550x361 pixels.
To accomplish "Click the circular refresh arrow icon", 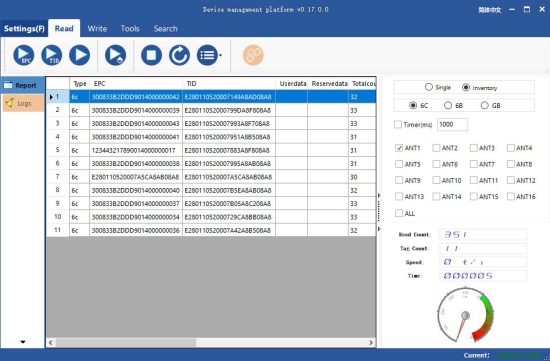I will (179, 55).
